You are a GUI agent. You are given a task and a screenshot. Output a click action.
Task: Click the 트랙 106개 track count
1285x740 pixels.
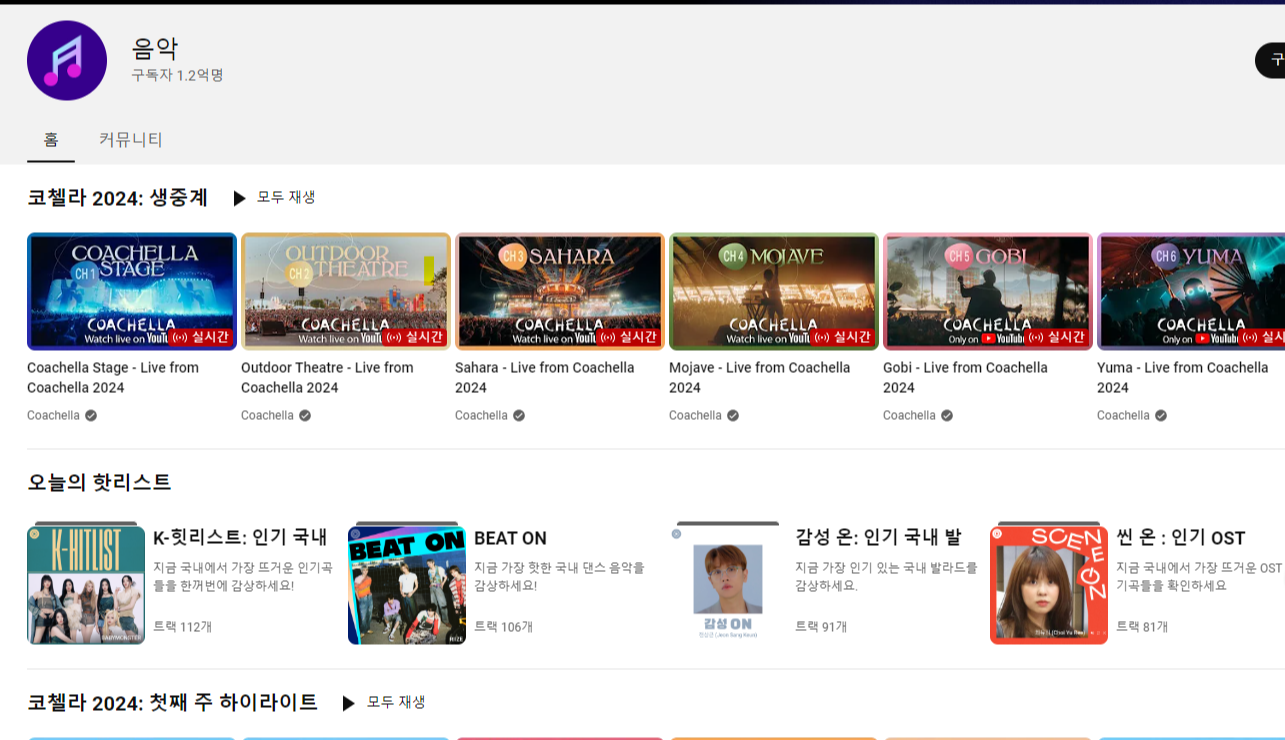(x=503, y=627)
